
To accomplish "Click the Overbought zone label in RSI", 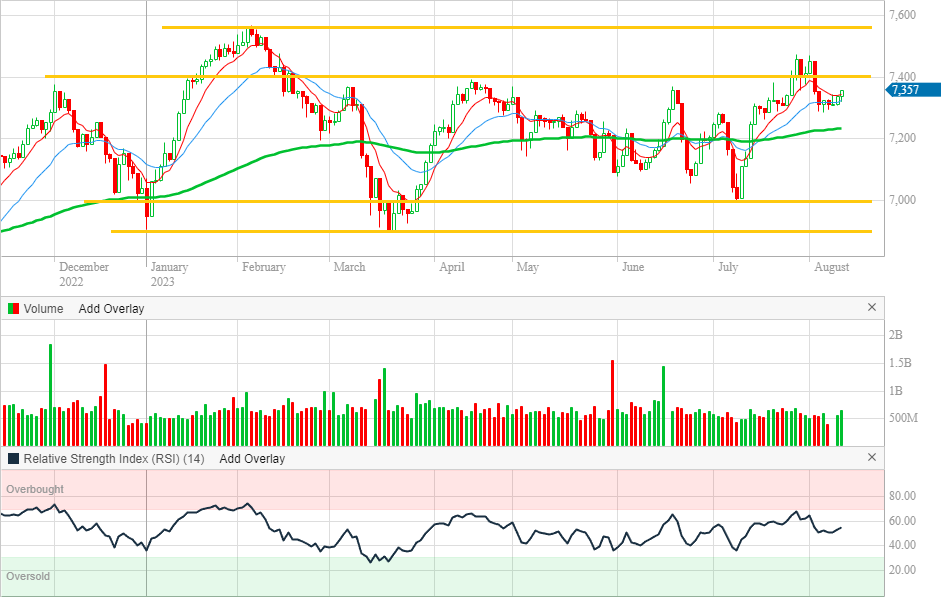I will (x=35, y=489).
